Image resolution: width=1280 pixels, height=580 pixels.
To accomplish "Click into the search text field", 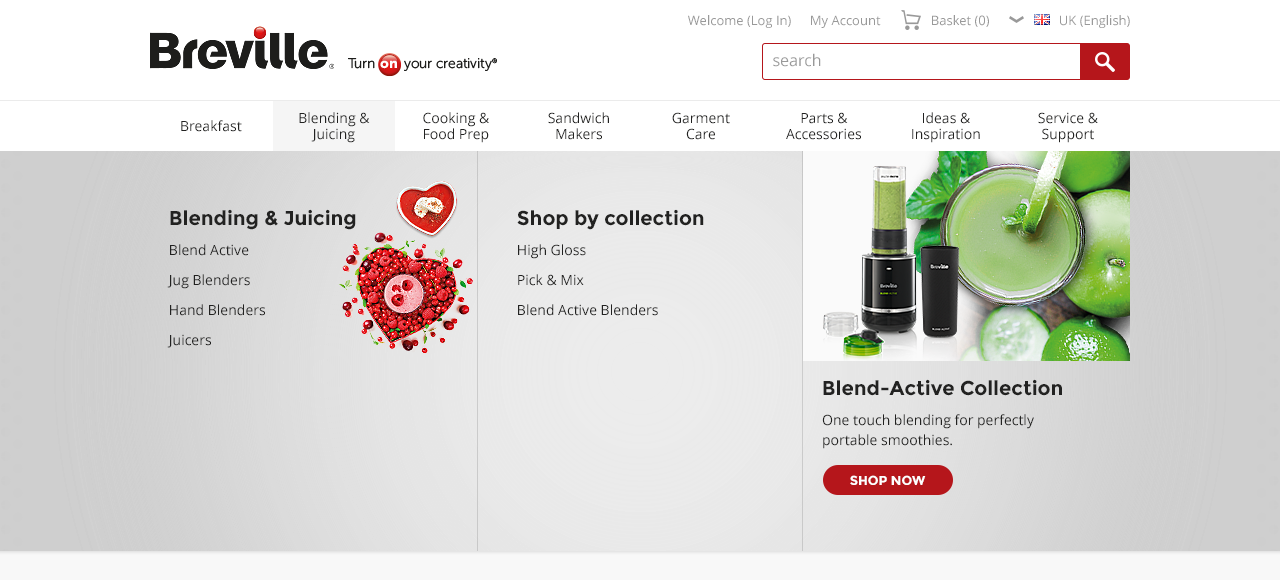I will 921,61.
